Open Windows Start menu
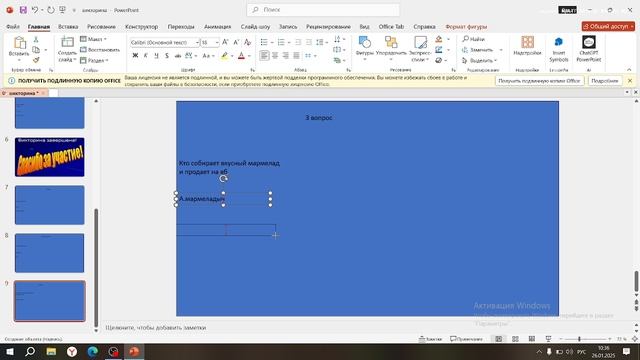This screenshot has width=640, height=360. click(9, 351)
